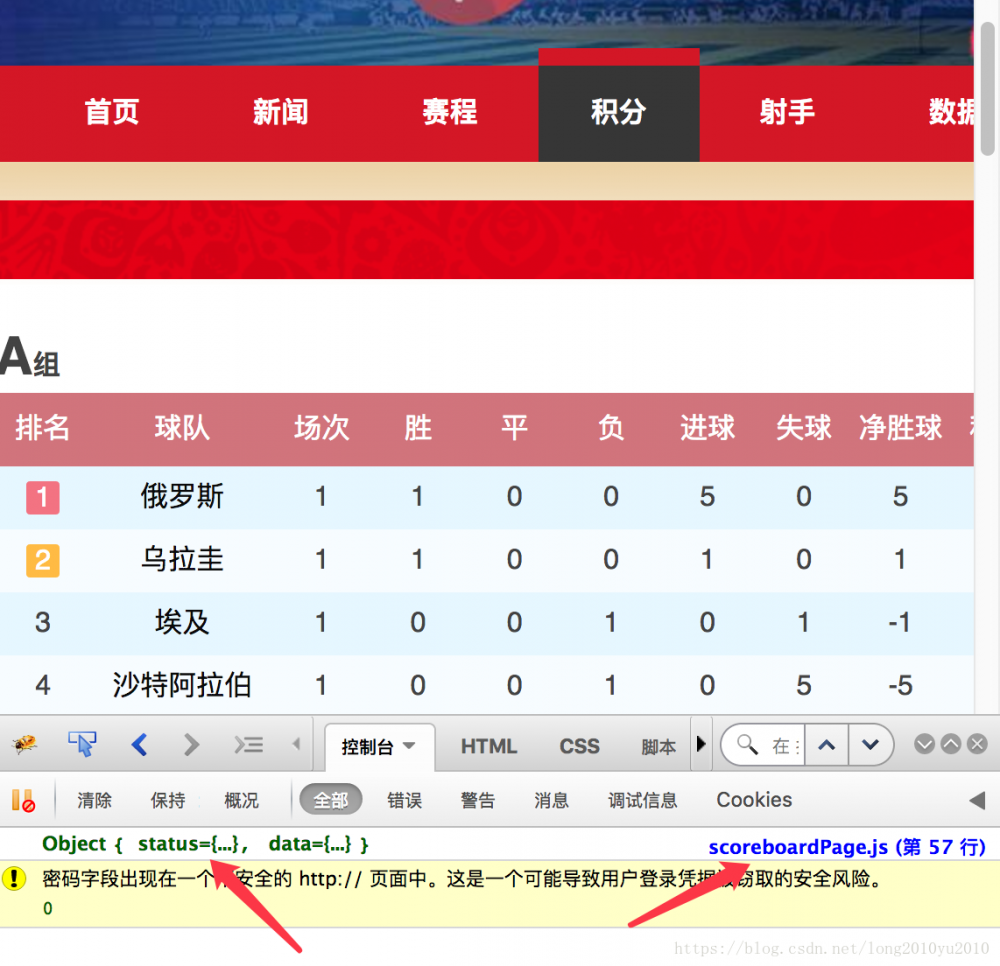This screenshot has height=966, width=1000.
Task: Click the 俄罗斯 team name
Action: [x=182, y=497]
